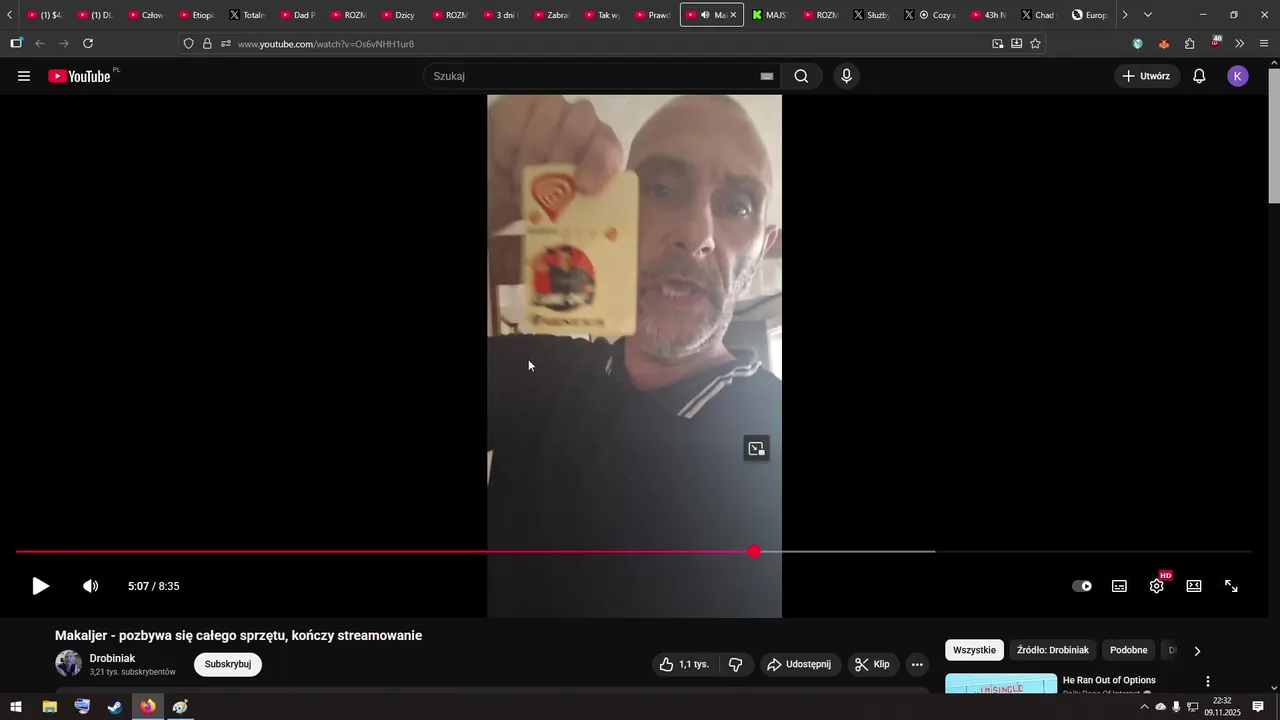This screenshot has width=1280, height=720.
Task: Click the page vertical scrollbar
Action: pyautogui.click(x=1273, y=135)
